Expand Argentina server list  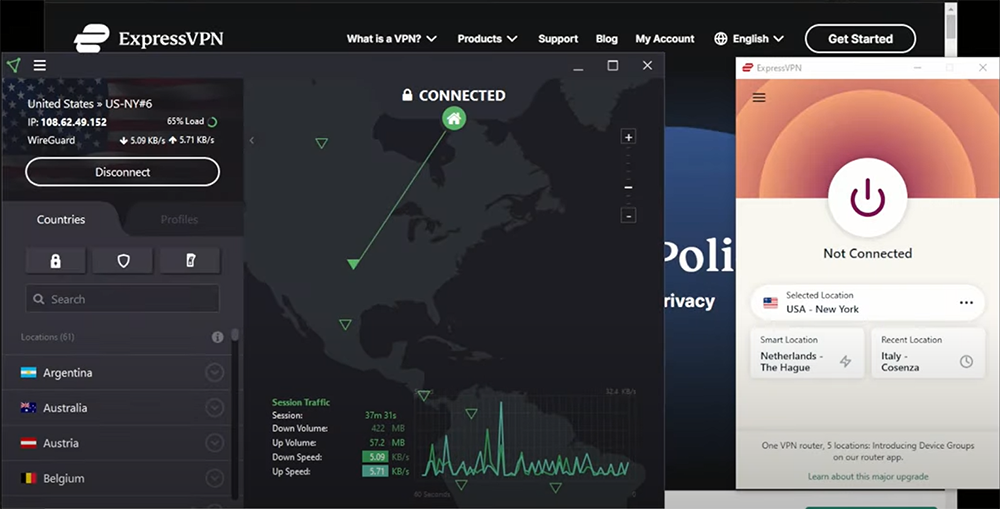[x=215, y=373]
